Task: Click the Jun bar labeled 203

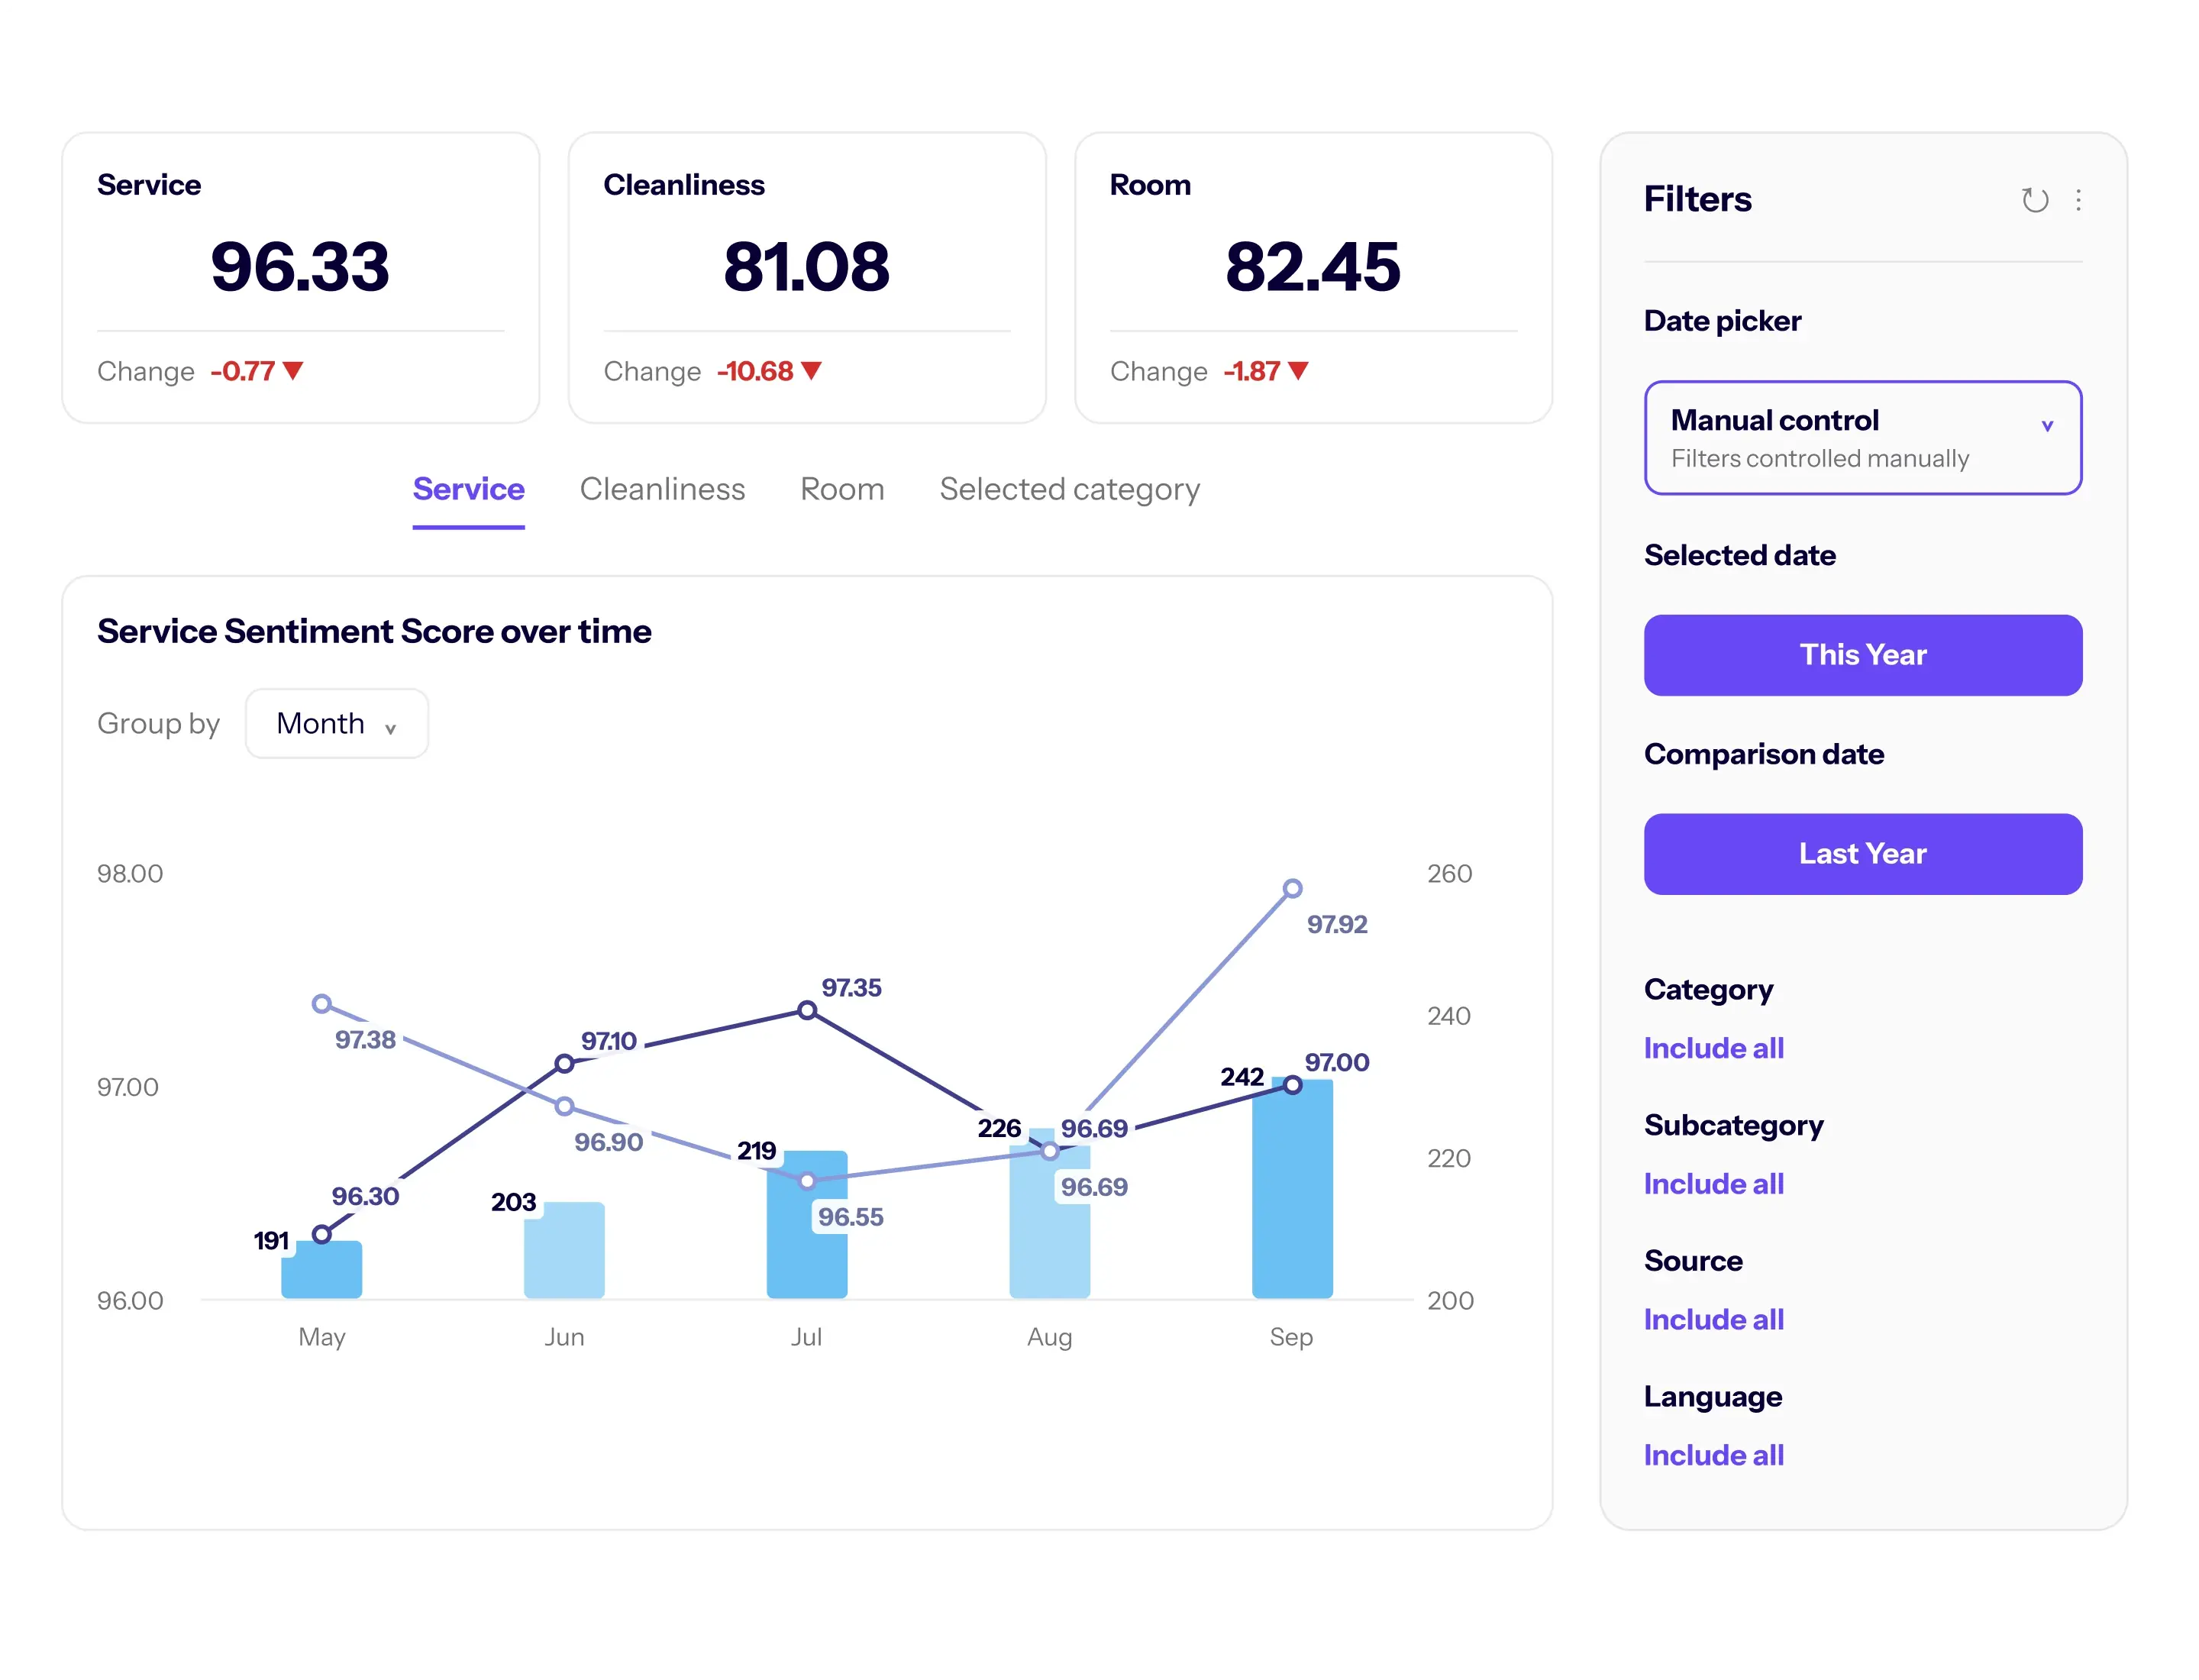Action: (564, 1251)
